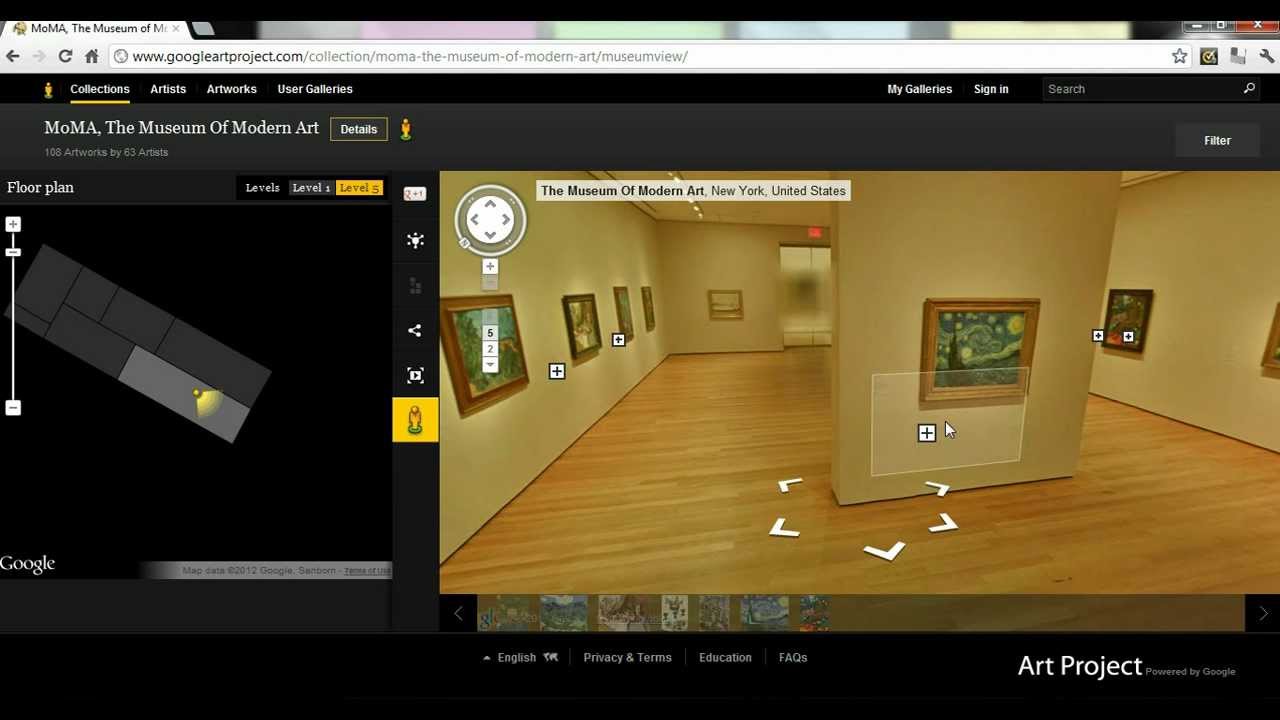
Task: Click the Sign in link
Action: [991, 89]
